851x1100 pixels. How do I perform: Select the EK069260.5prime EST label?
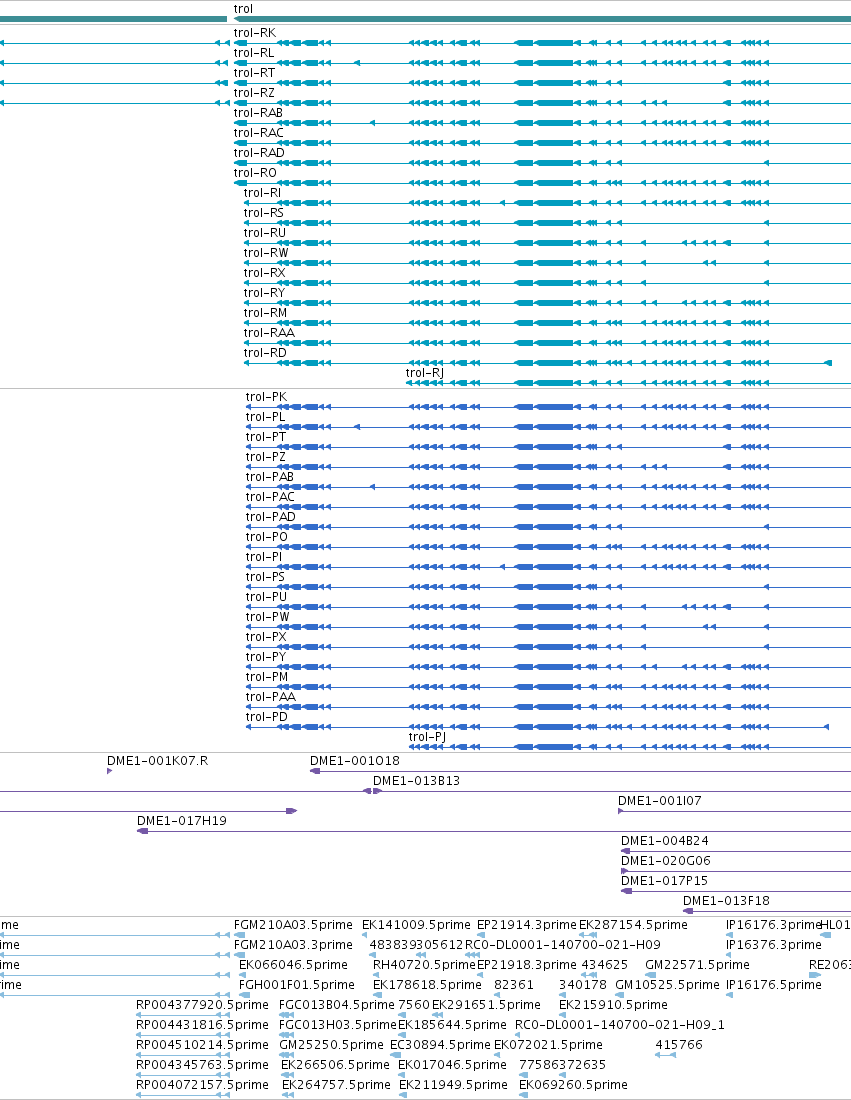point(573,1085)
